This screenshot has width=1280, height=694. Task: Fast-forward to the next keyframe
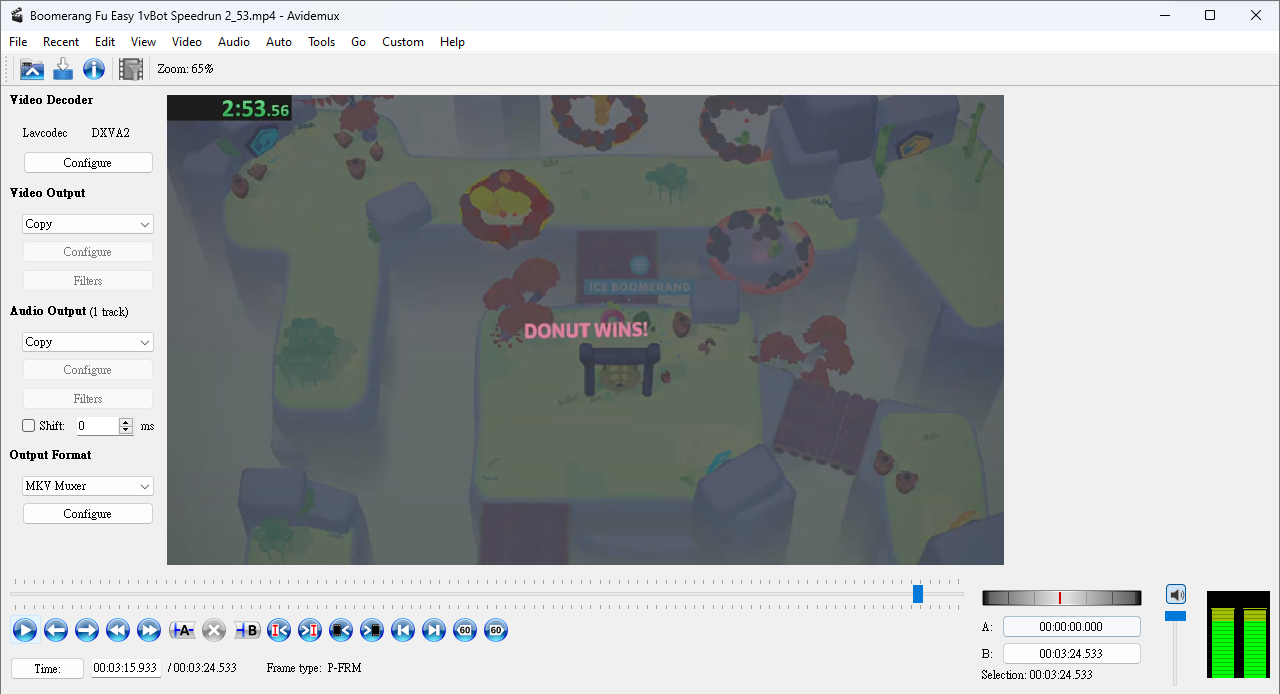[149, 630]
